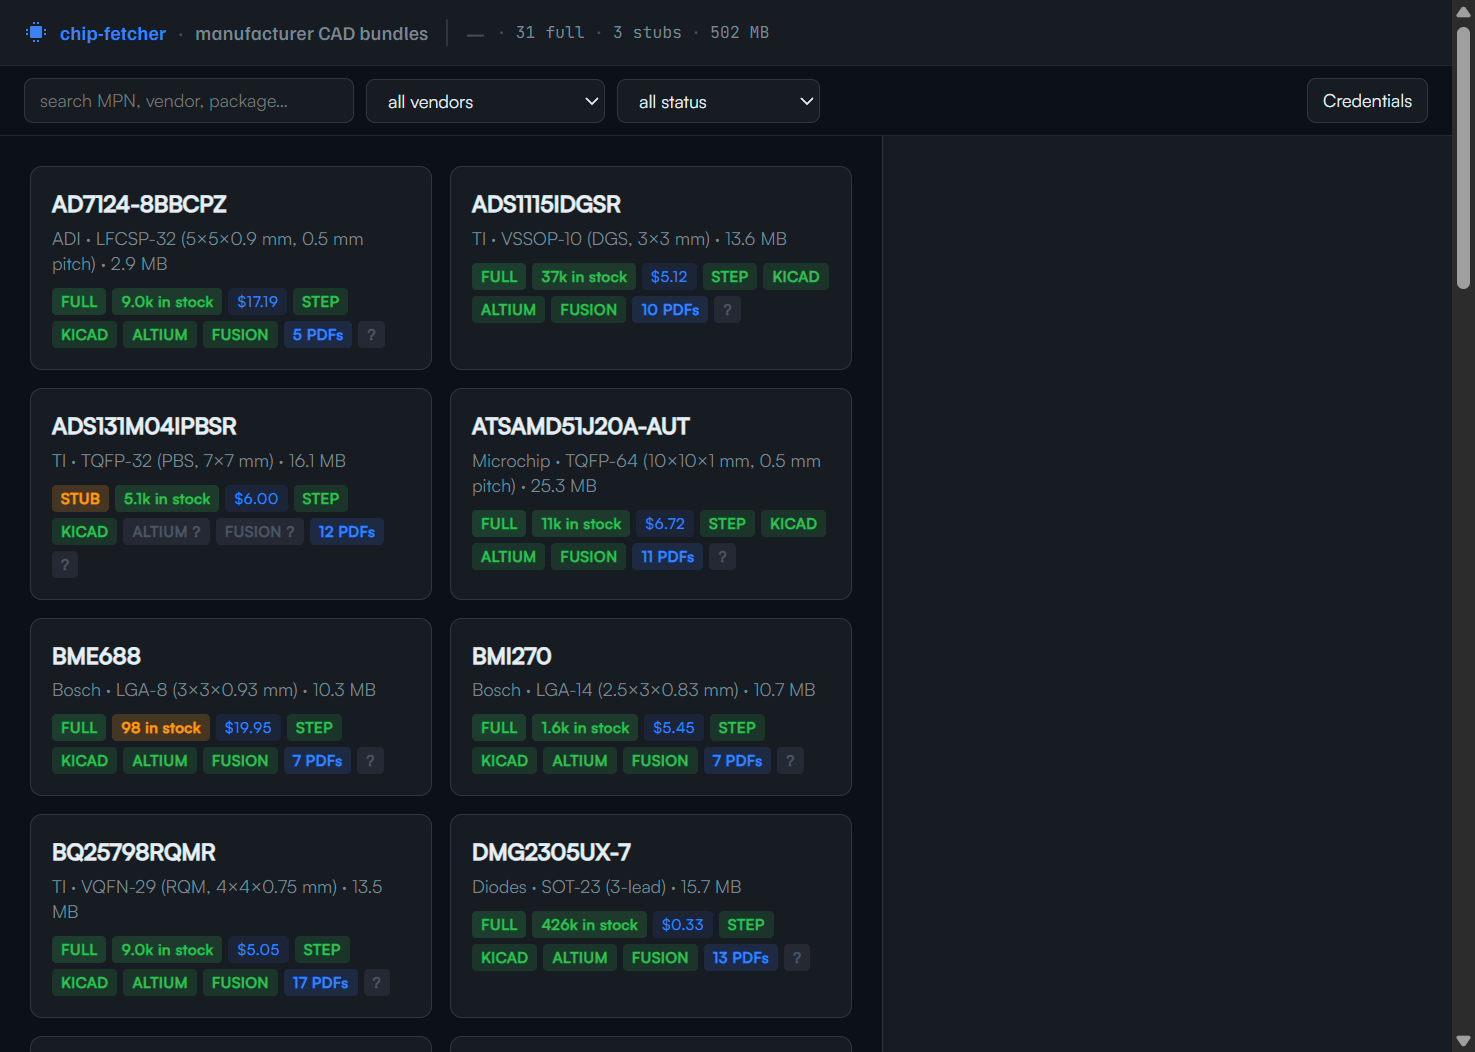This screenshot has height=1052, width=1475.
Task: Select the BME688 card title
Action: coord(96,656)
